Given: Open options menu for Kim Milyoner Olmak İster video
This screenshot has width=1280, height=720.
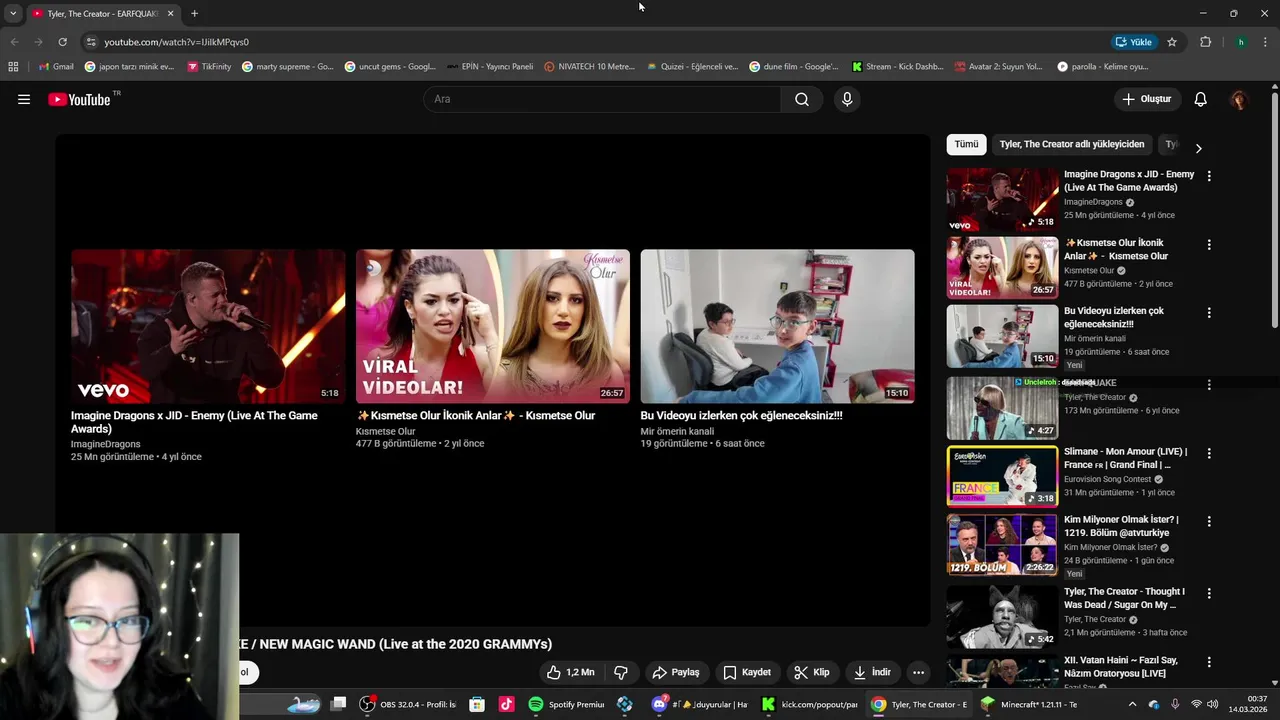Looking at the screenshot, I should (x=1209, y=521).
